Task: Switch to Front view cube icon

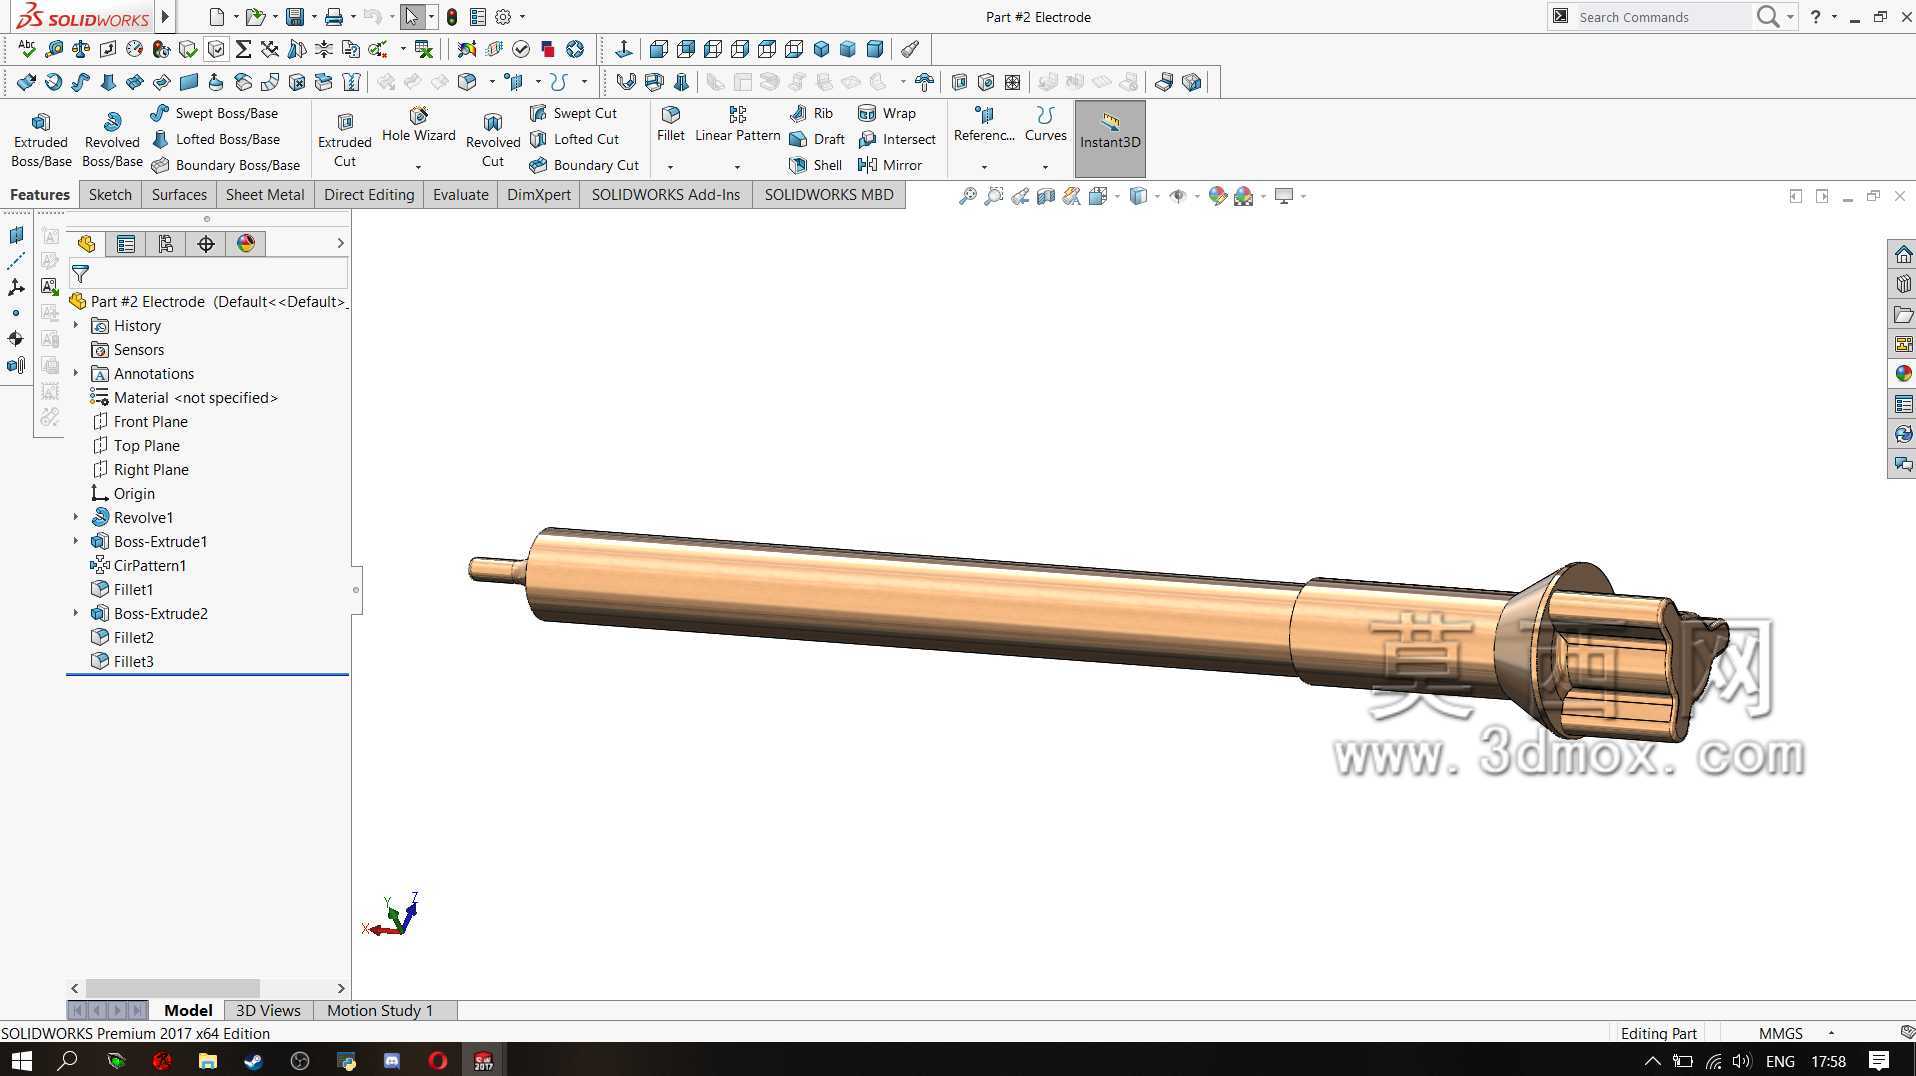Action: [x=659, y=49]
